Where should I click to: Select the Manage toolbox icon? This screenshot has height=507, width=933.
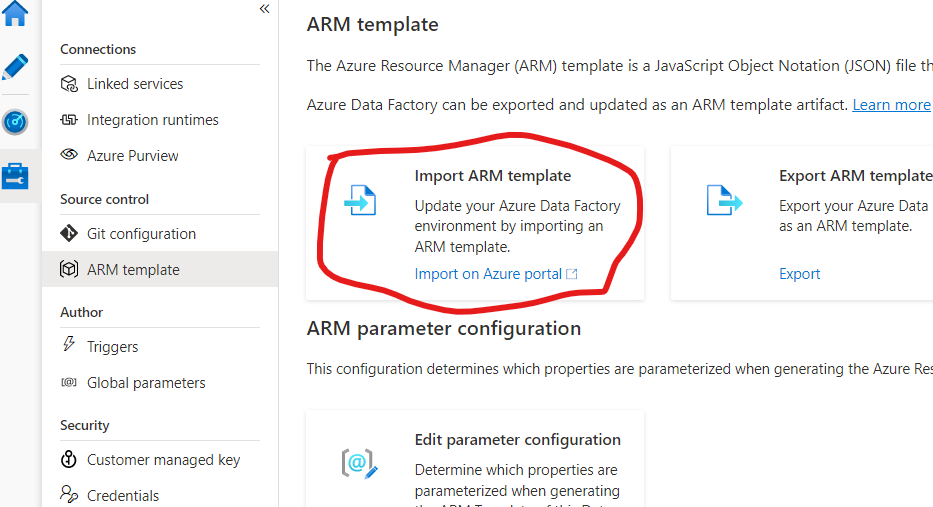tap(16, 177)
